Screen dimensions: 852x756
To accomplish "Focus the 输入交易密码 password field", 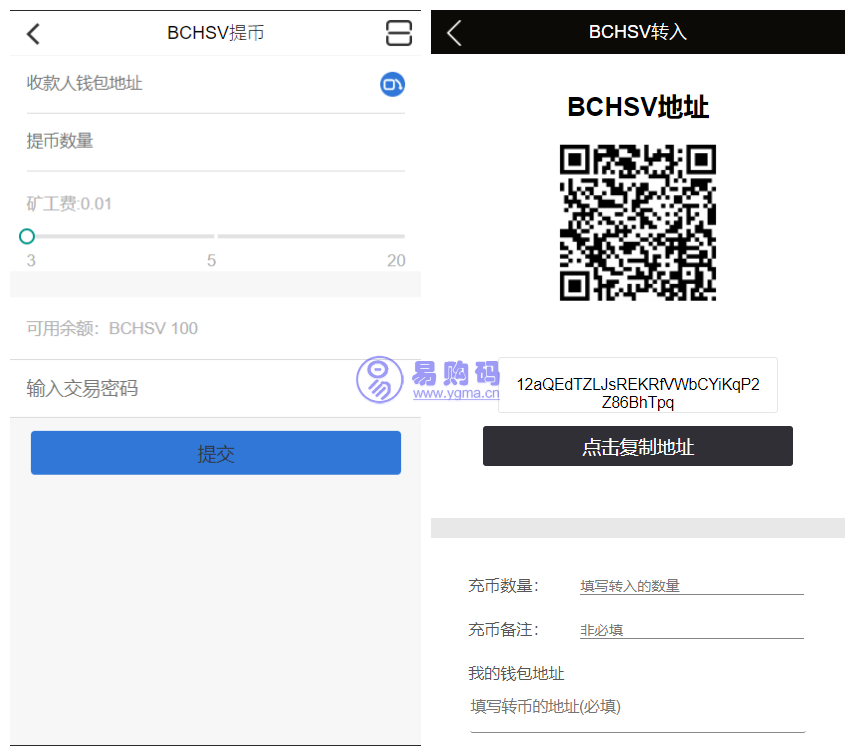I will [215, 389].
